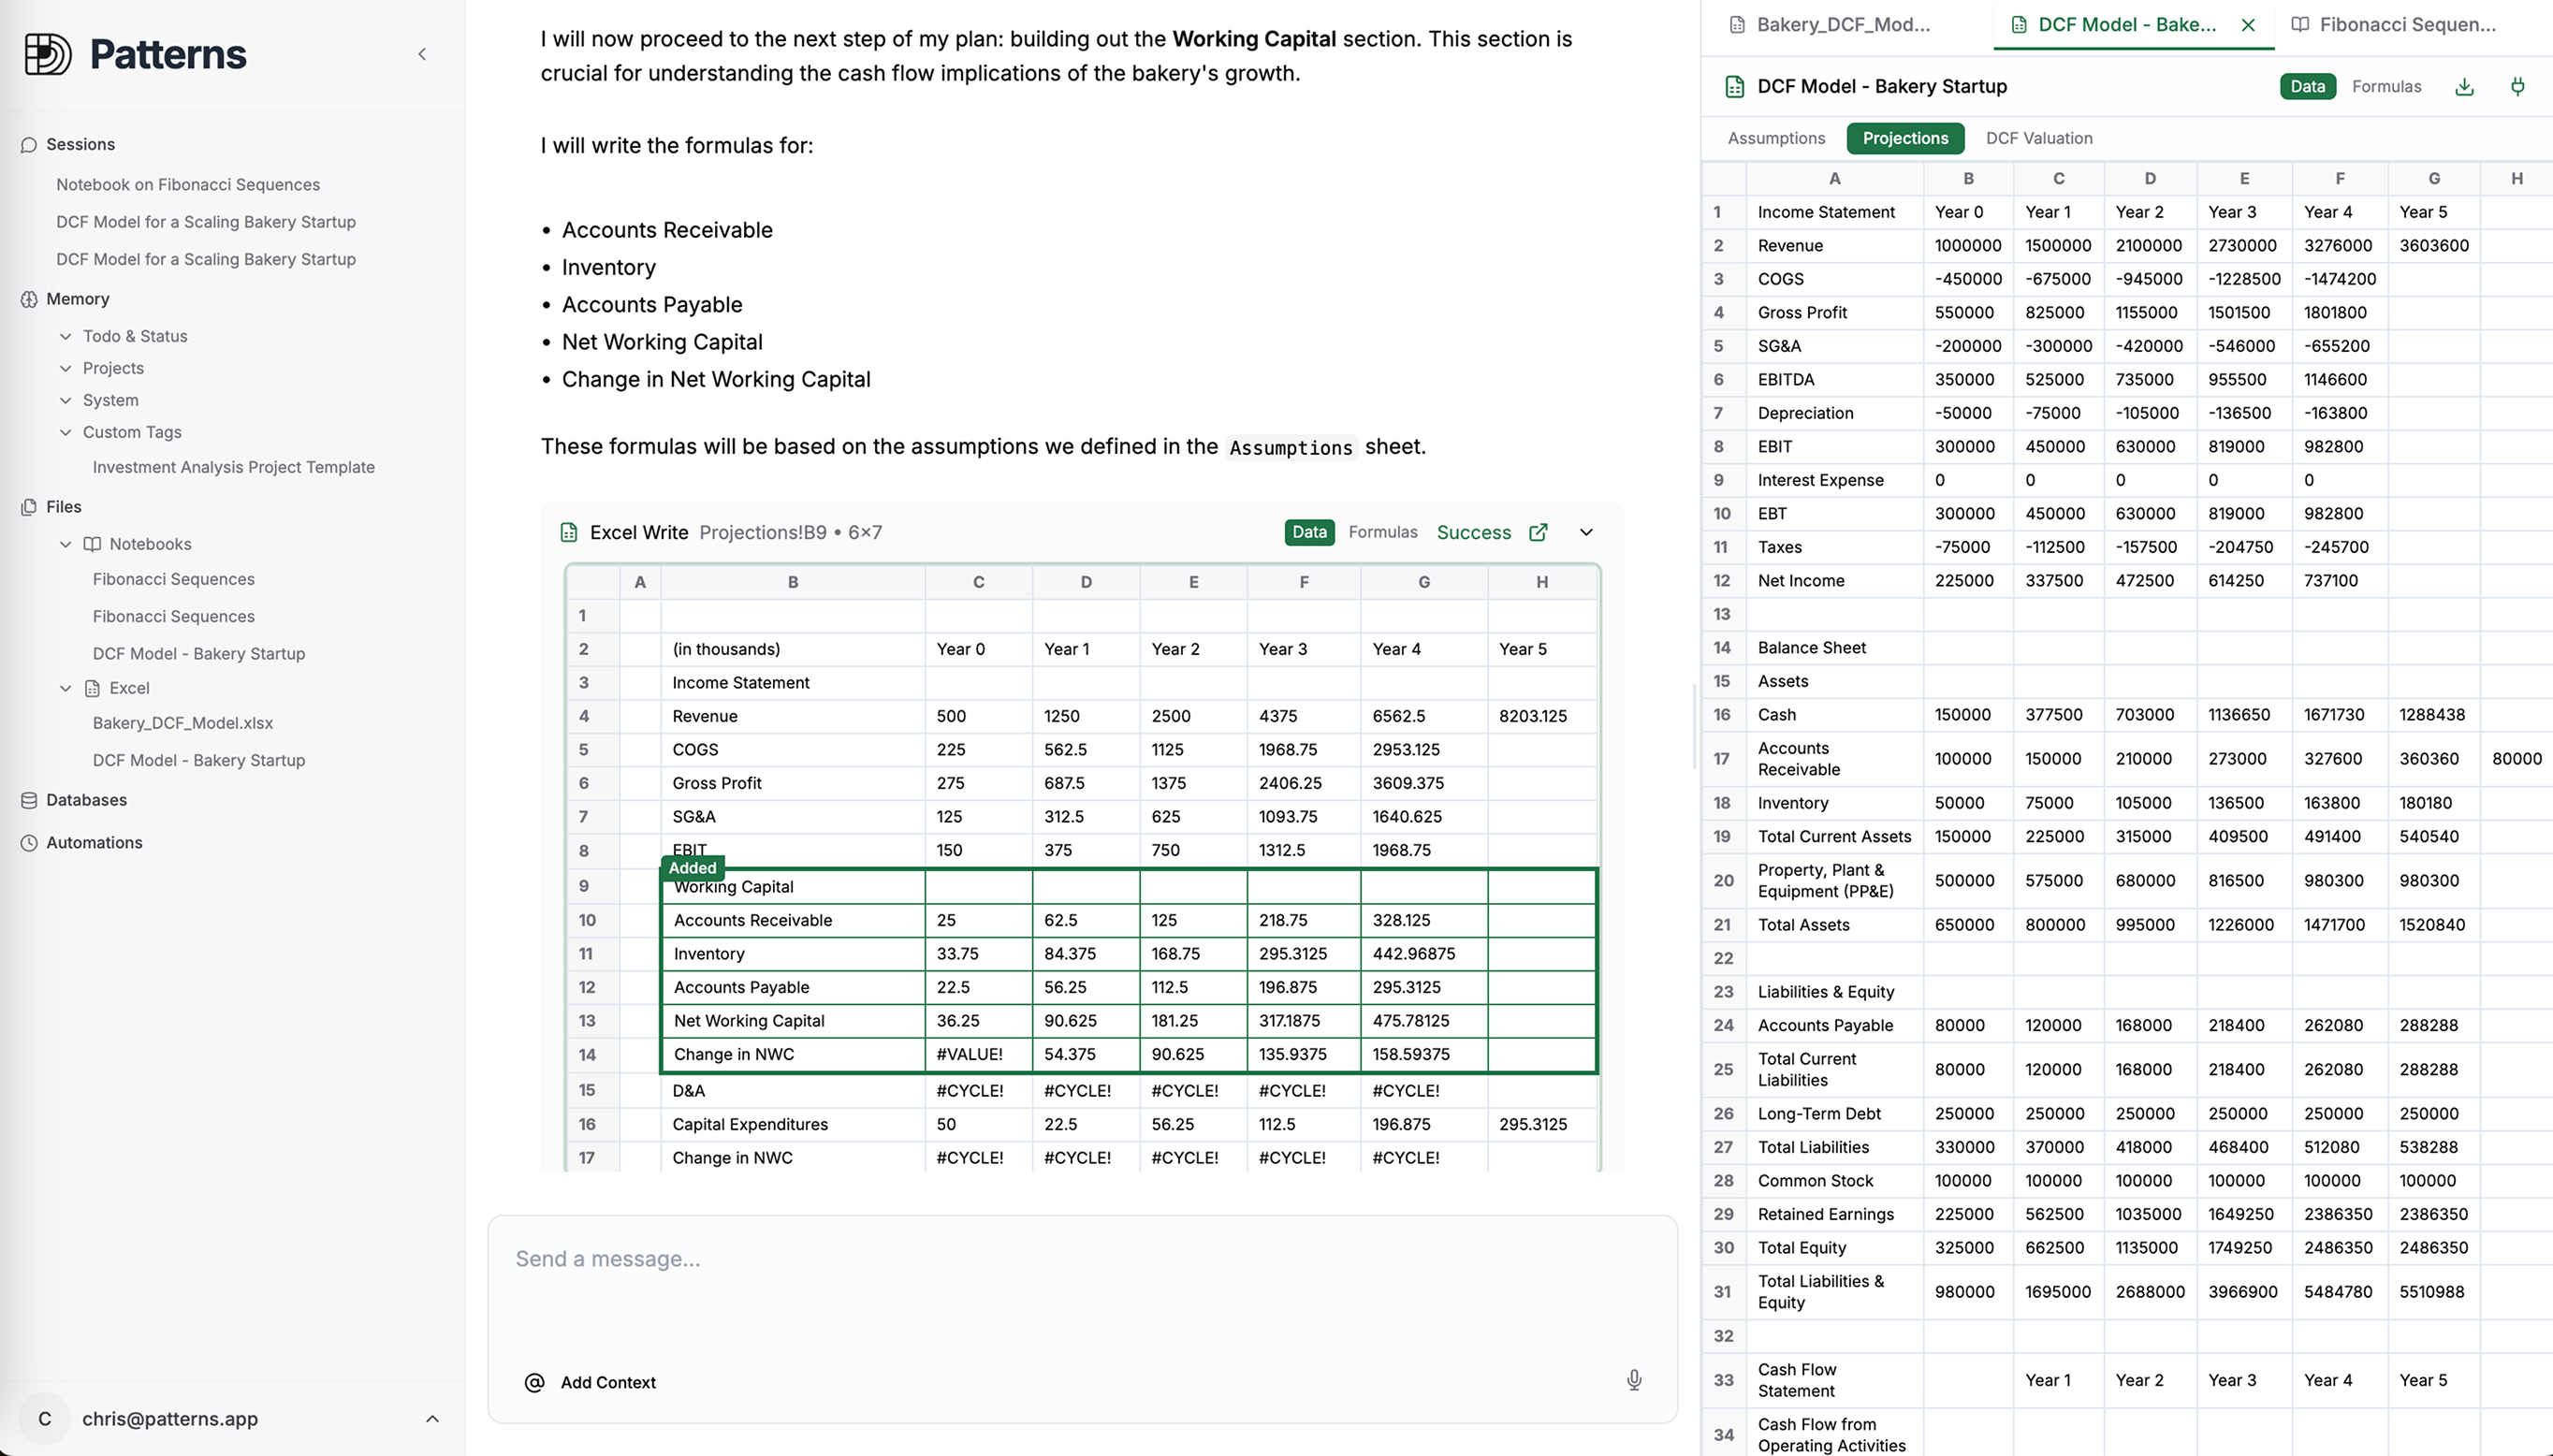Collapse the left sidebar with the chevron arrow
The image size is (2553, 1456).
point(422,54)
